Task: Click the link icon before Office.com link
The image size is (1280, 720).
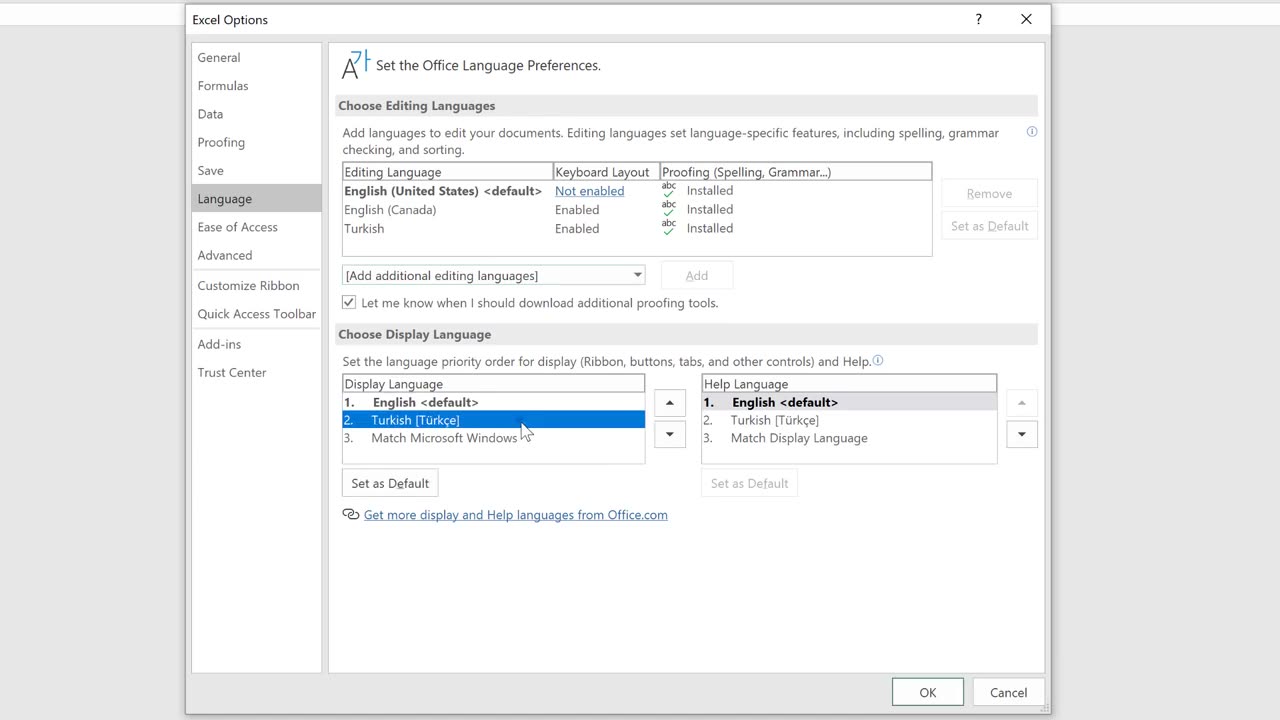Action: click(x=350, y=515)
